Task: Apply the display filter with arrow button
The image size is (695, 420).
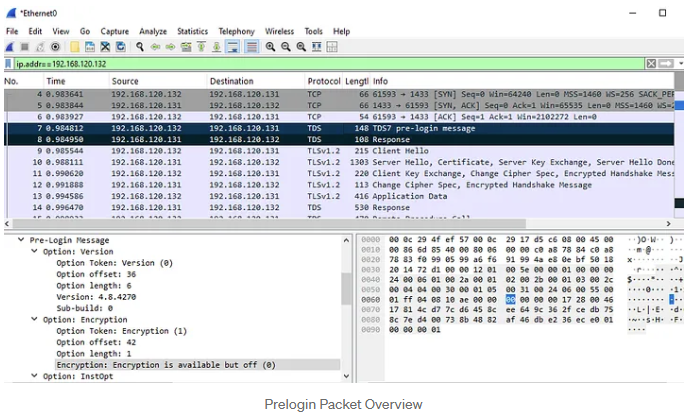Action: [667, 63]
